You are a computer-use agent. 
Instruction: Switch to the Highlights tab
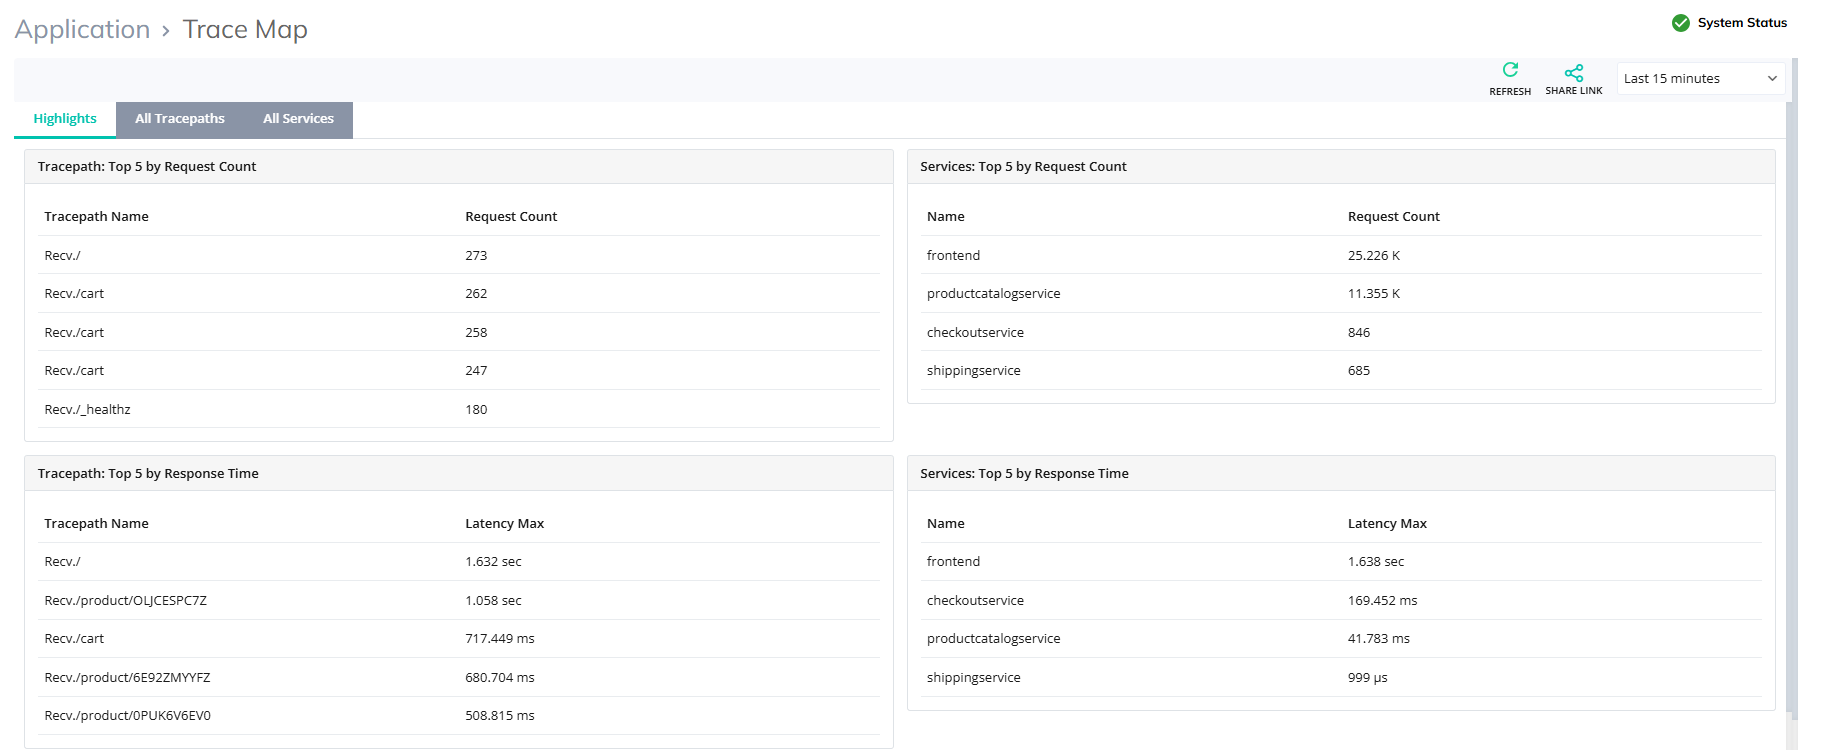point(65,119)
